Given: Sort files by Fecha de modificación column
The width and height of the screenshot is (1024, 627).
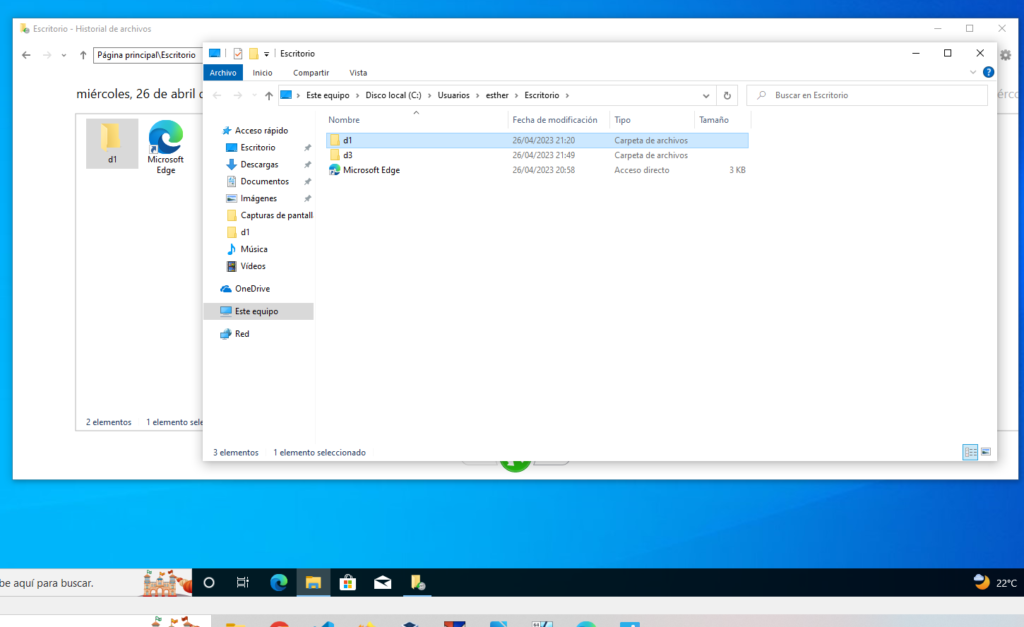Looking at the screenshot, I should [x=555, y=120].
